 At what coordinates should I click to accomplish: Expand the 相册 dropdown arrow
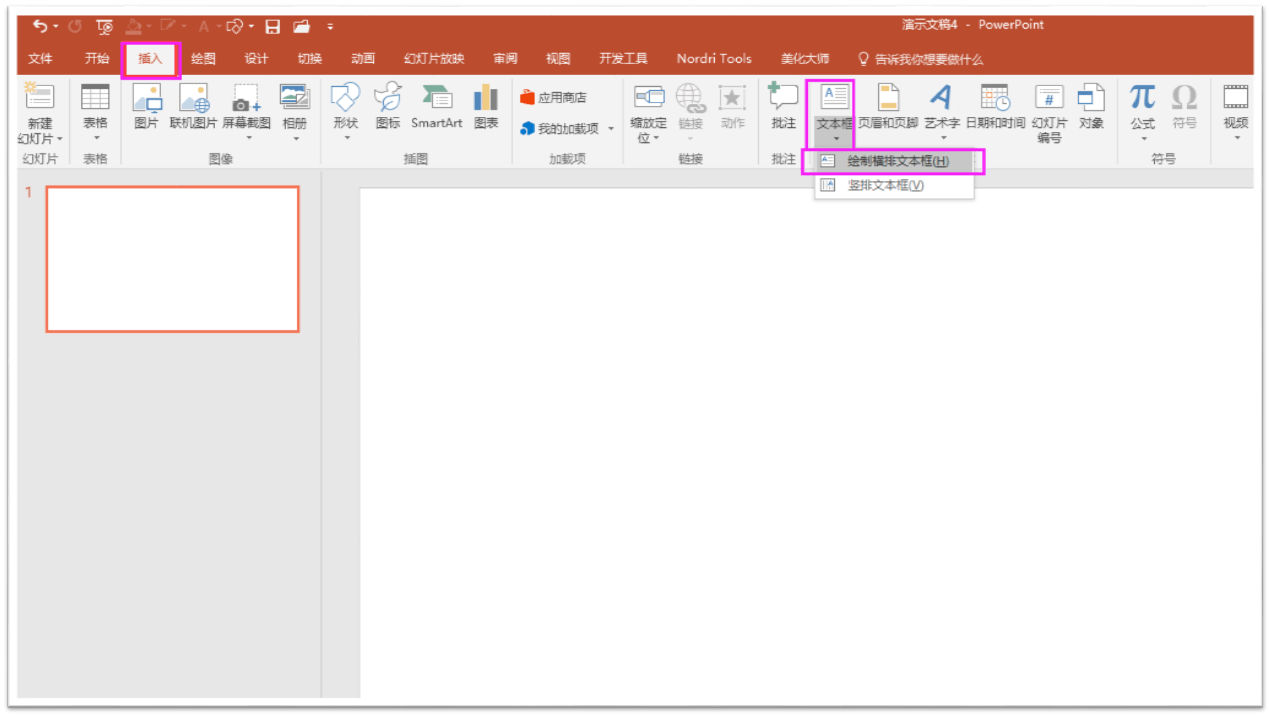(x=295, y=139)
